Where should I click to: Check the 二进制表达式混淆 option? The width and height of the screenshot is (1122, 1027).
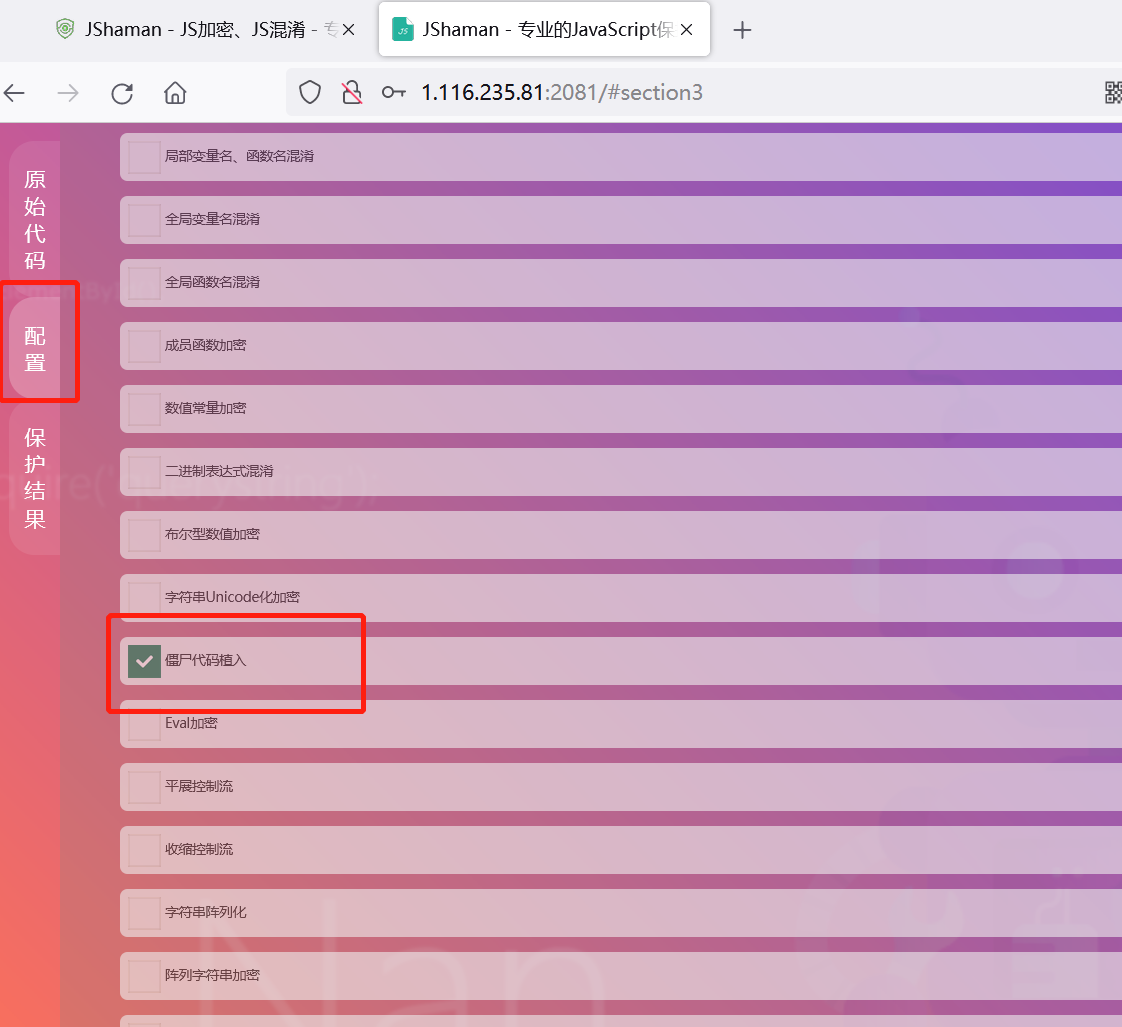[144, 472]
